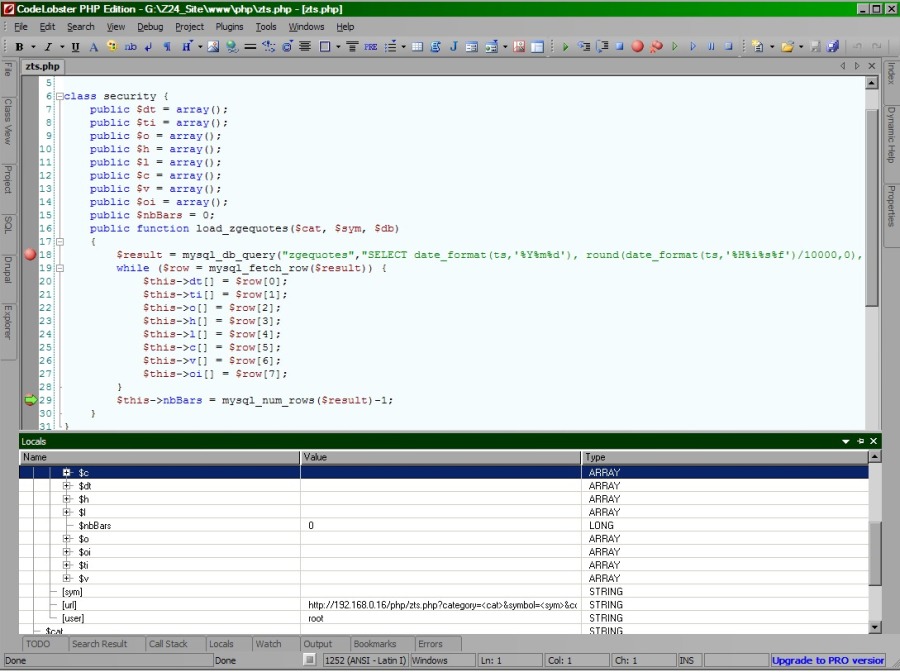The image size is (900, 672).
Task: Click the font 'A' toolbar icon
Action: (x=94, y=47)
